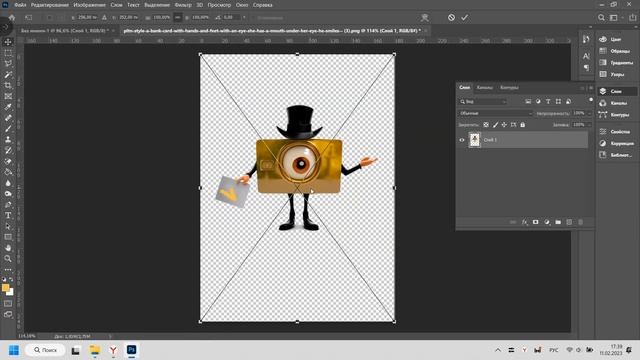
Task: Select the Hand tool
Action: click(x=8, y=248)
